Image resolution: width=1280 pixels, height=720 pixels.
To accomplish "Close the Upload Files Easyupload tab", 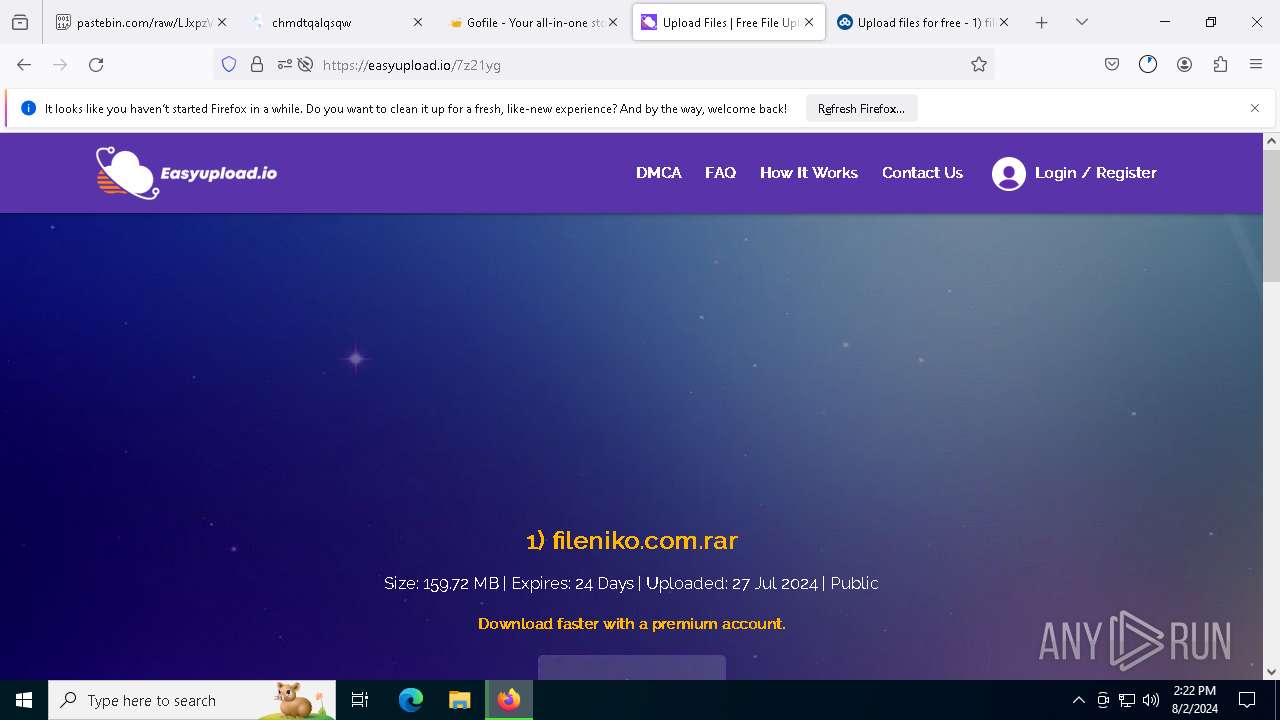I will tap(809, 22).
